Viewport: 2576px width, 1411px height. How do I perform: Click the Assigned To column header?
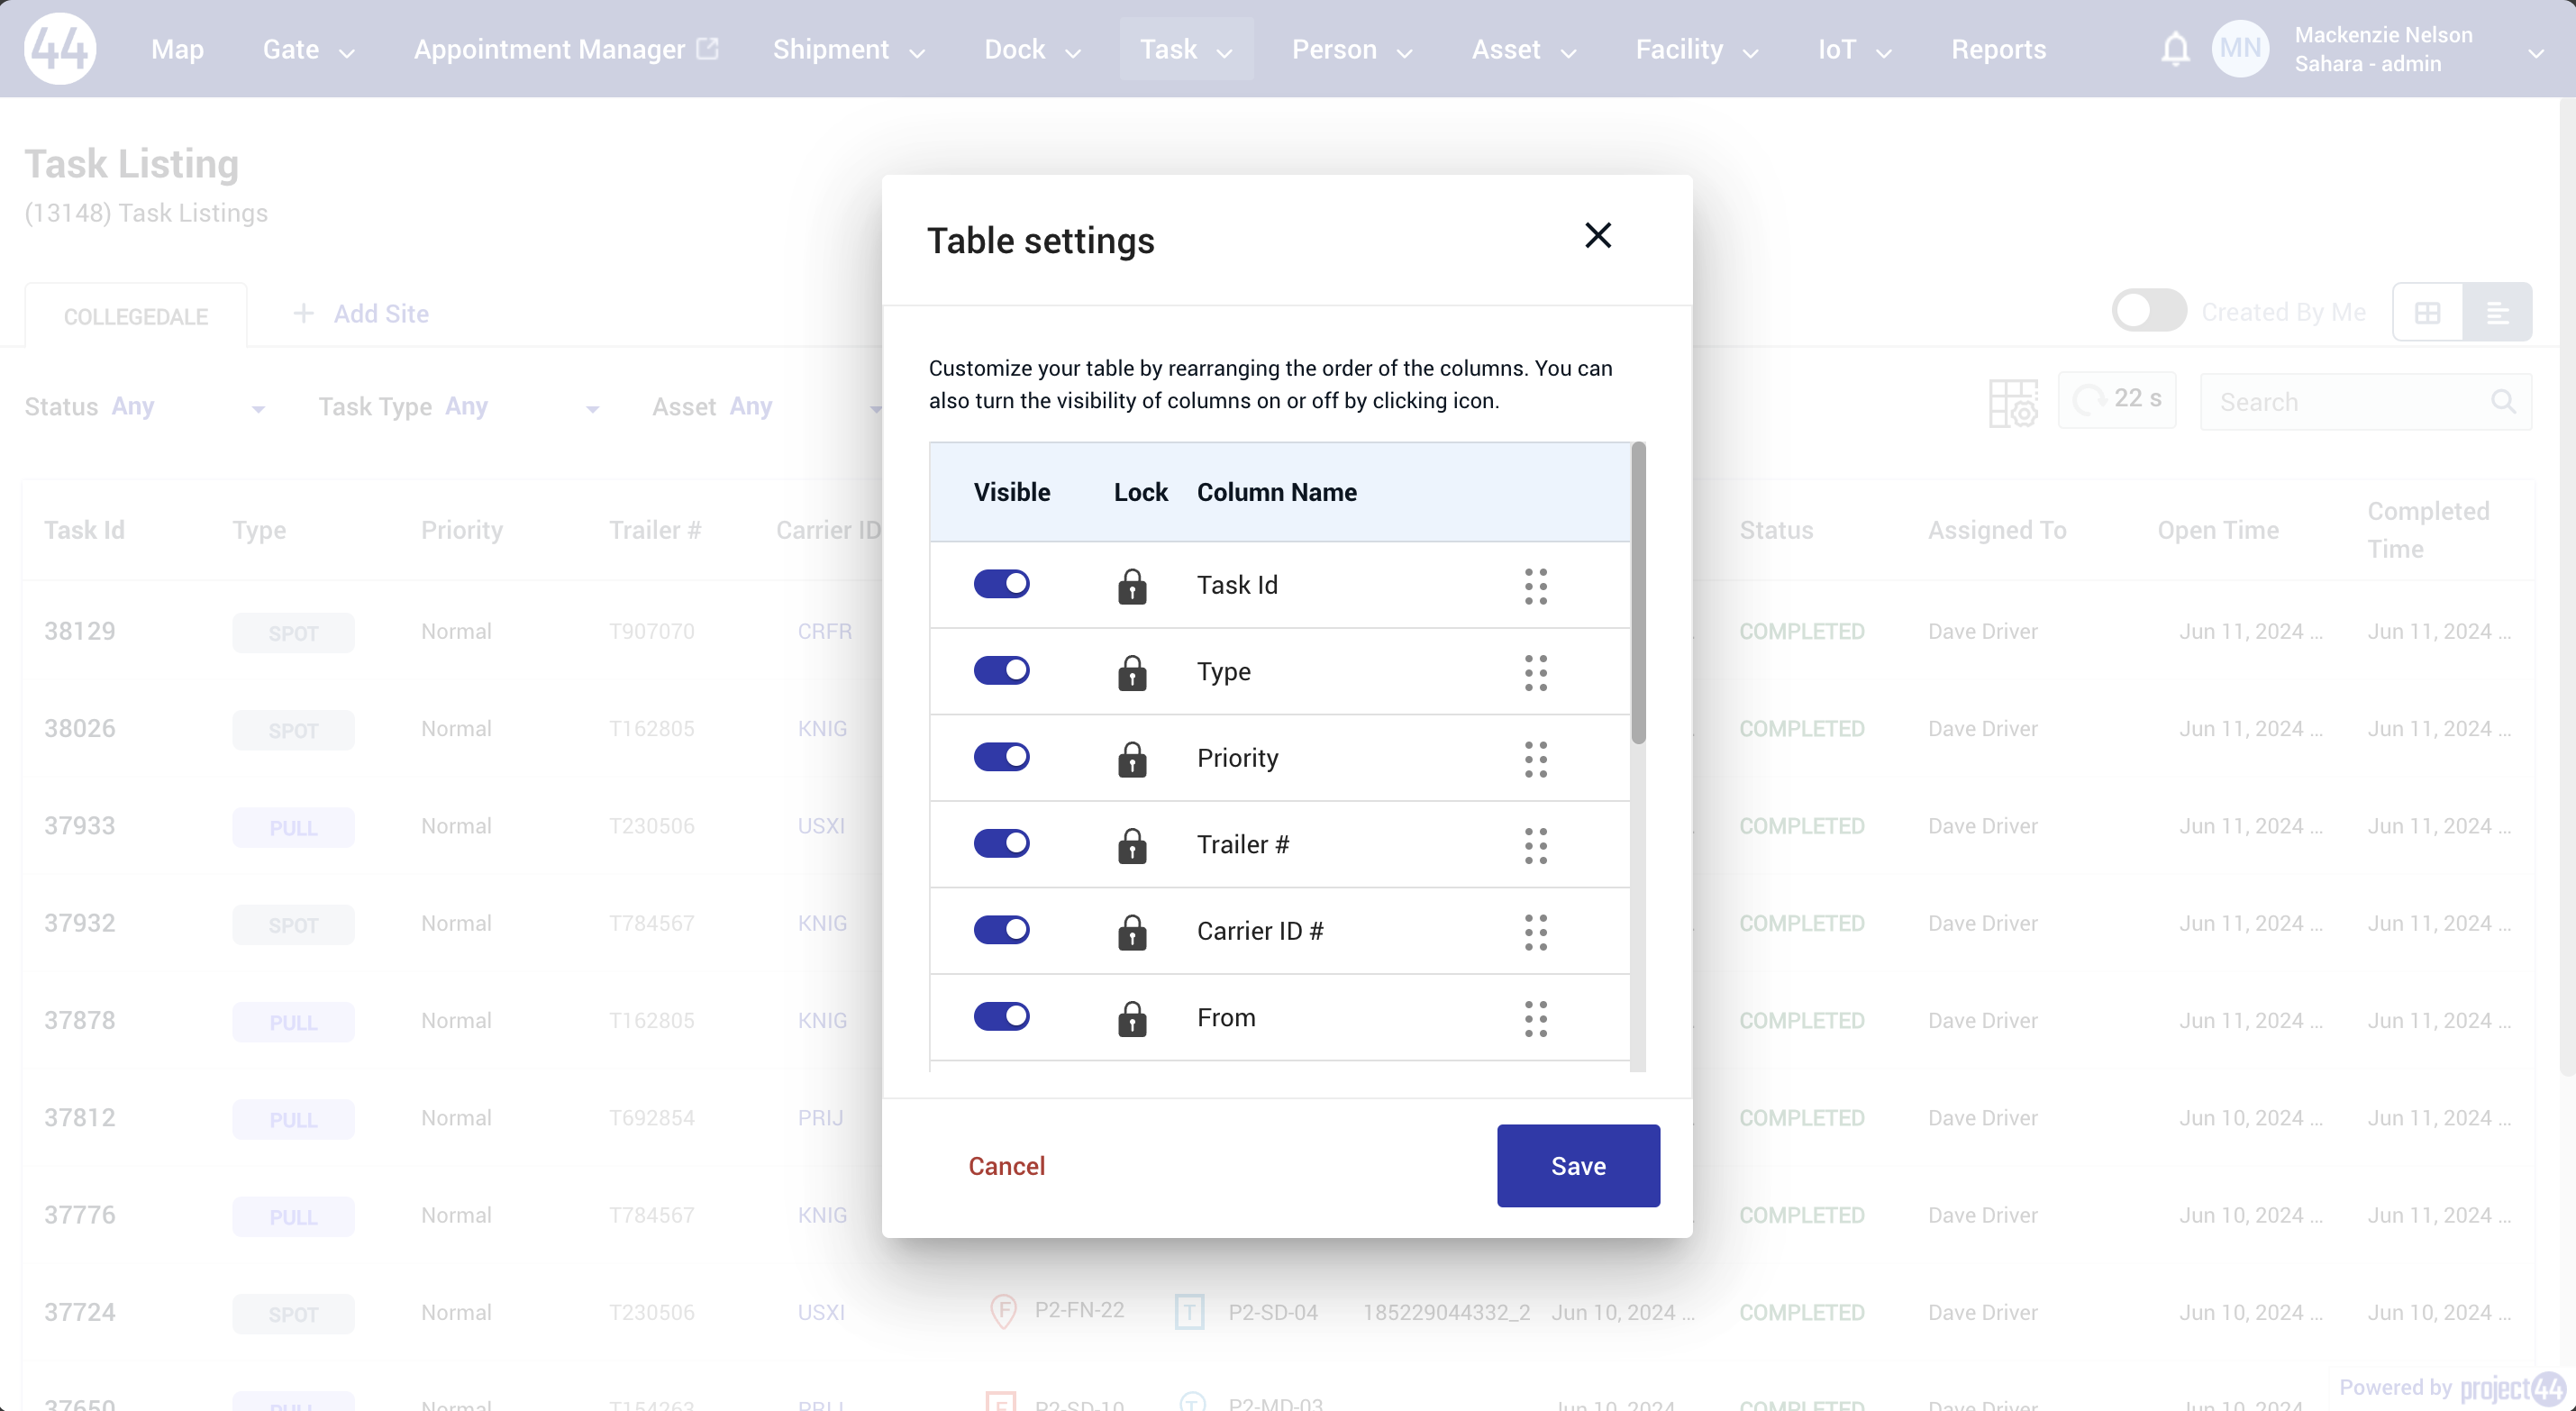1997,530
